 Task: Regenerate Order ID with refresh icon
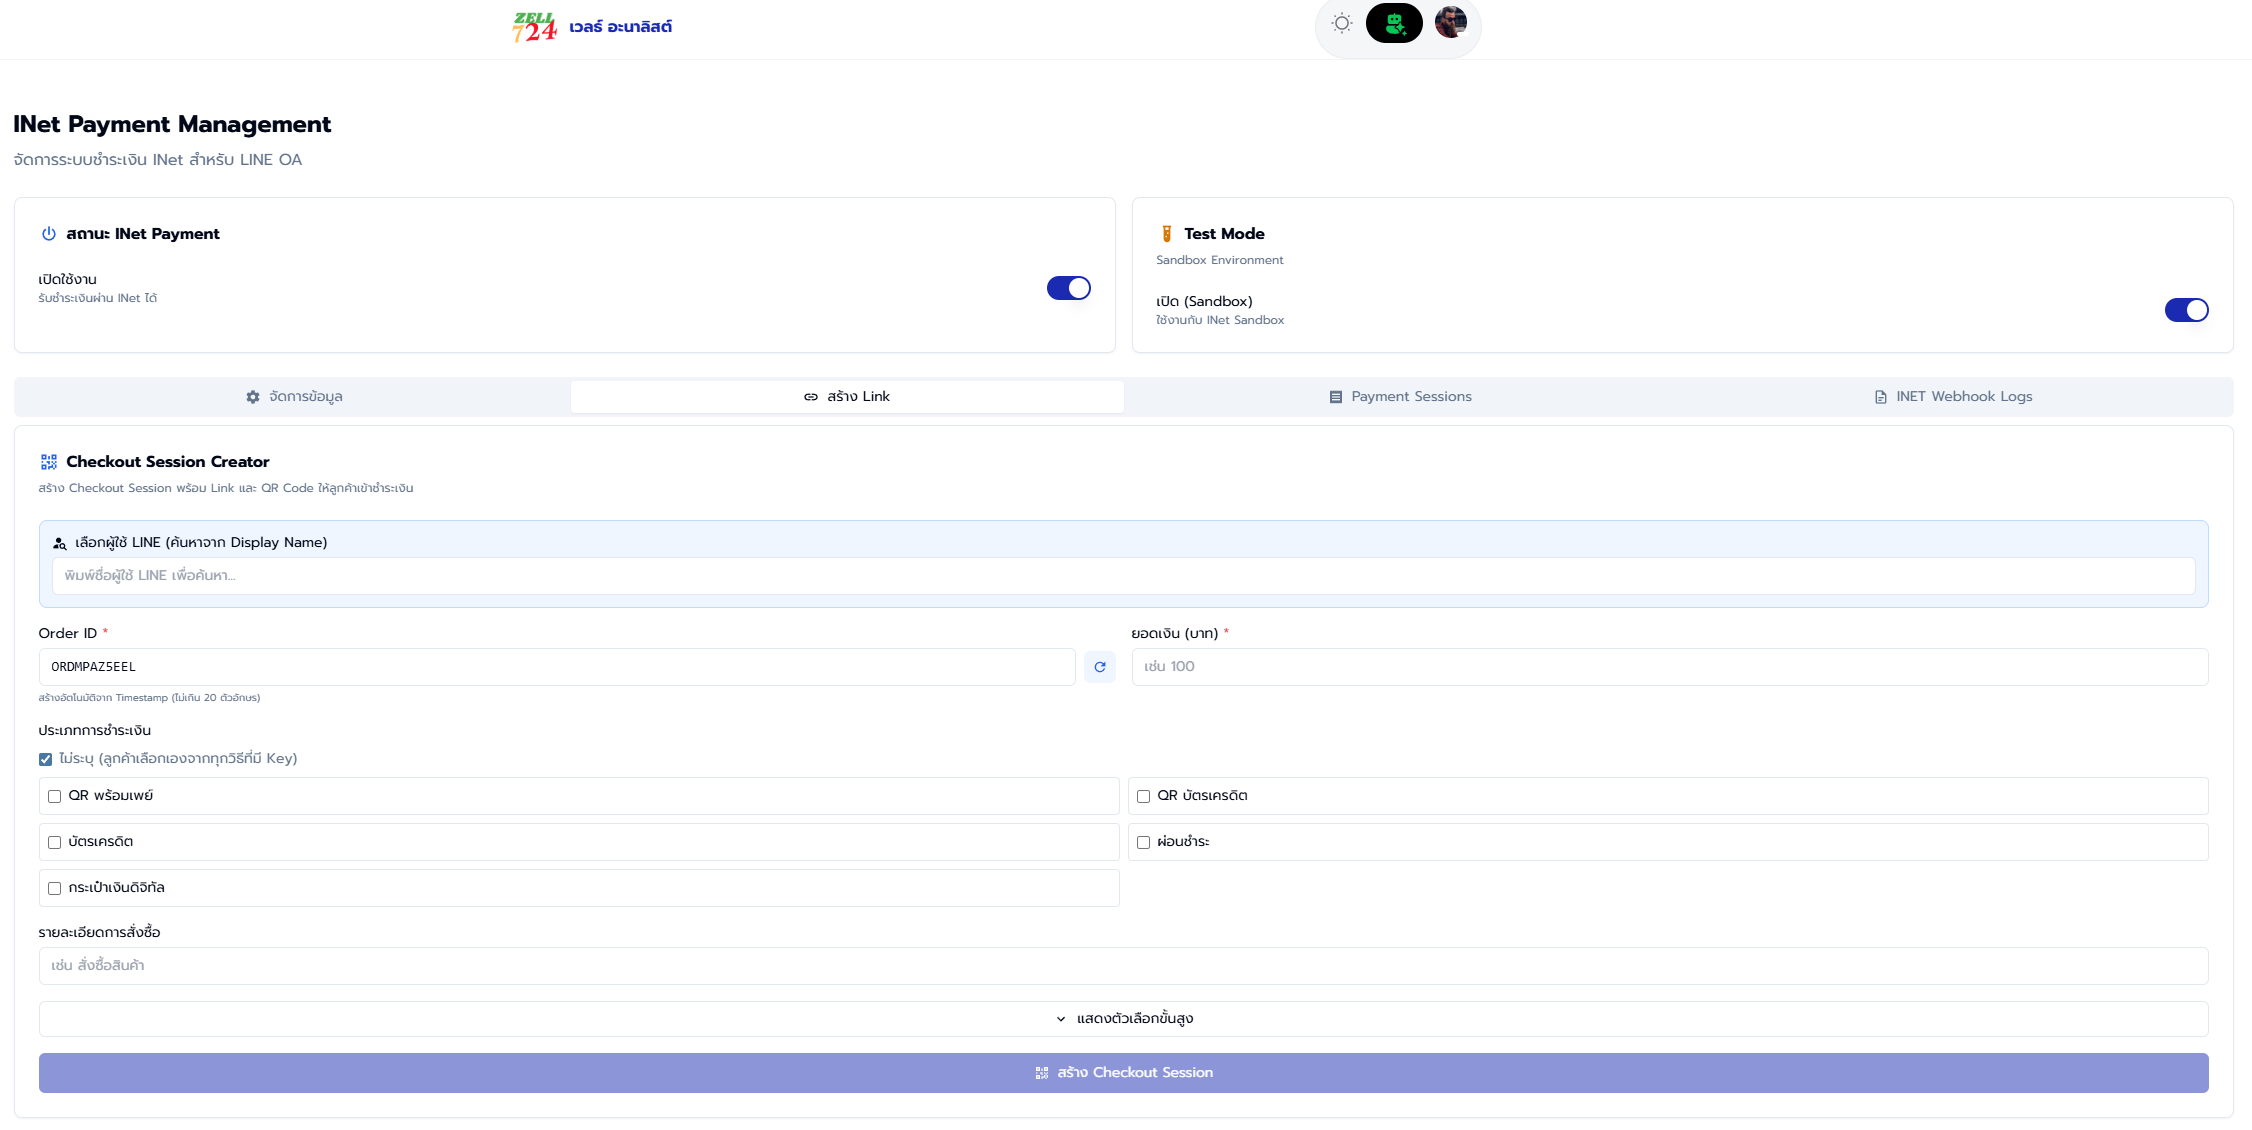1100,667
